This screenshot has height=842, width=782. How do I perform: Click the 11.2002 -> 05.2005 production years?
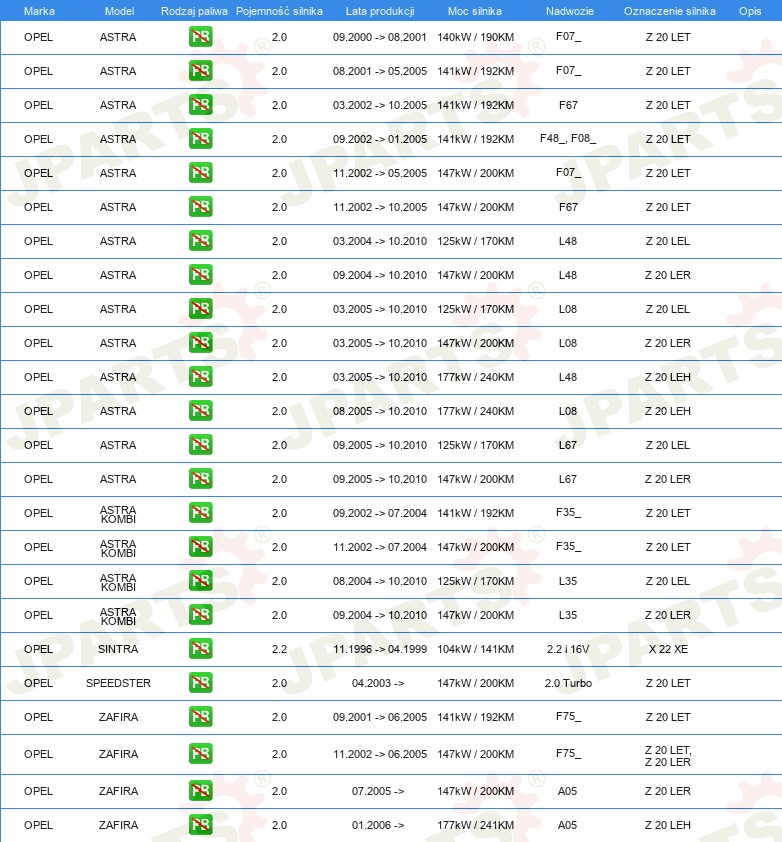380,173
